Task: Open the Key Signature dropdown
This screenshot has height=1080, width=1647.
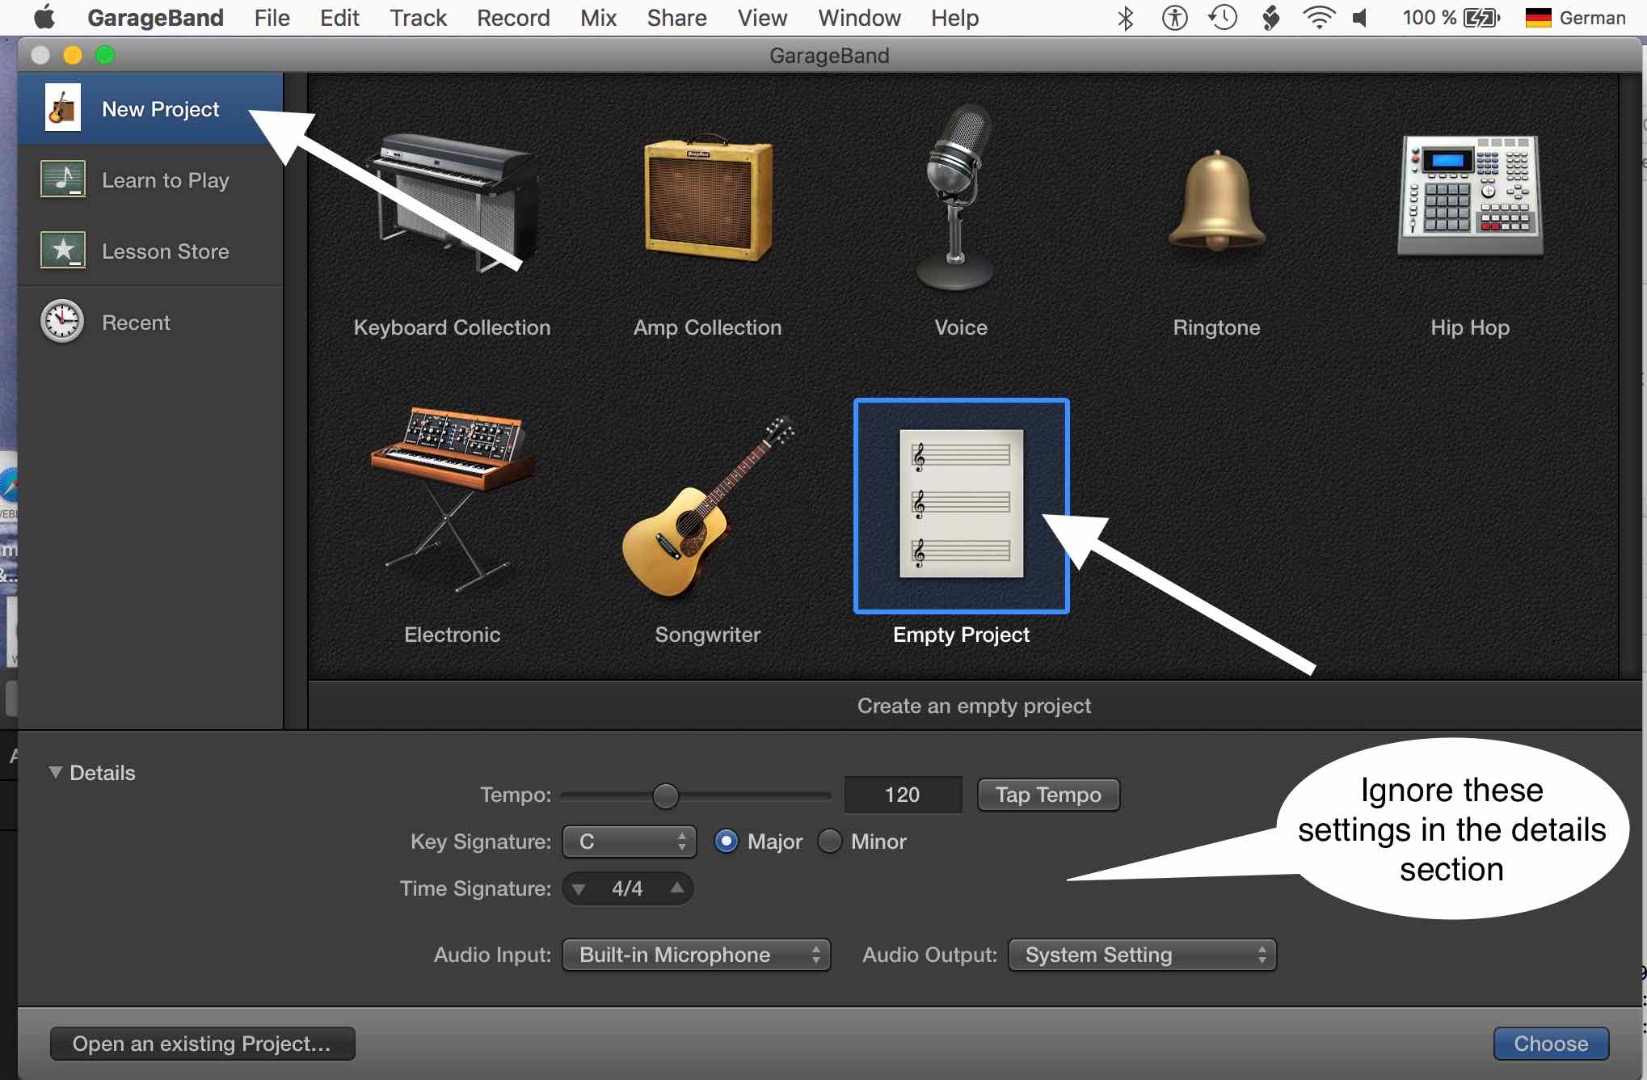Action: point(629,842)
